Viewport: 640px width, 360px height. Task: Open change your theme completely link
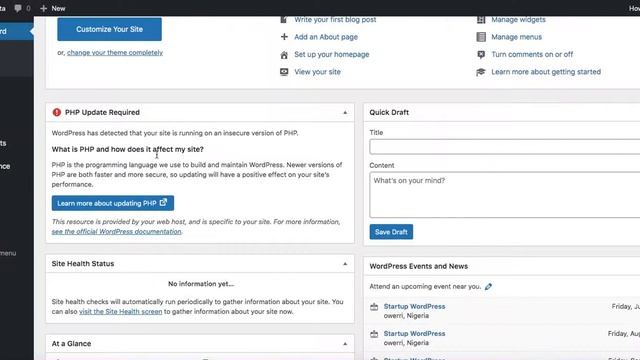[x=115, y=52]
